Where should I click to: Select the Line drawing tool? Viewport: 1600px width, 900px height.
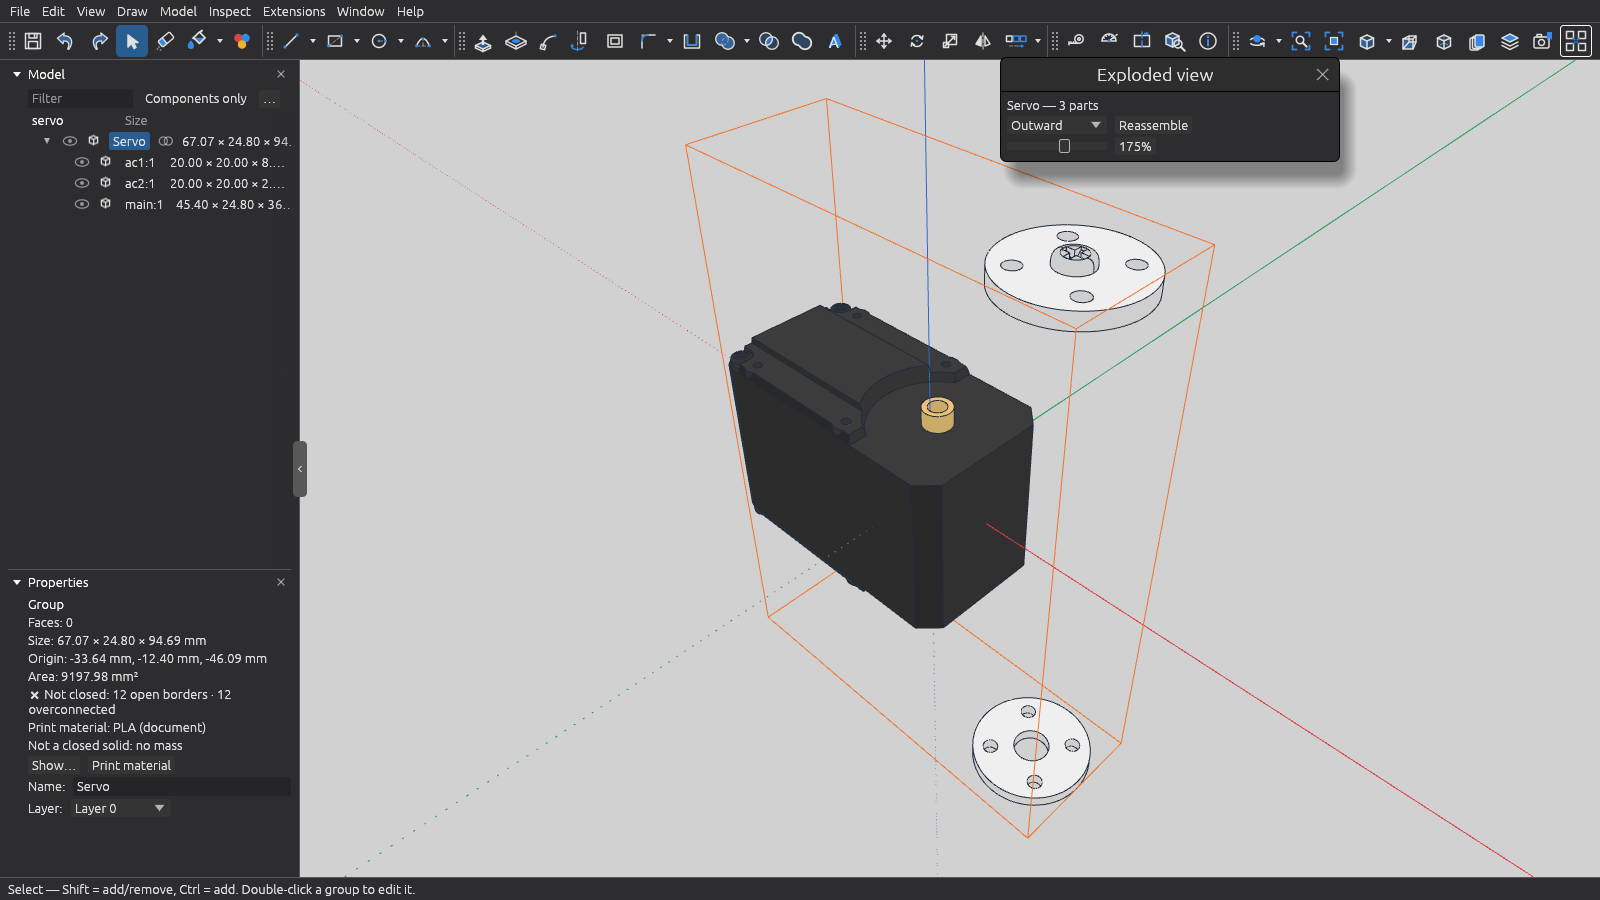pyautogui.click(x=291, y=41)
